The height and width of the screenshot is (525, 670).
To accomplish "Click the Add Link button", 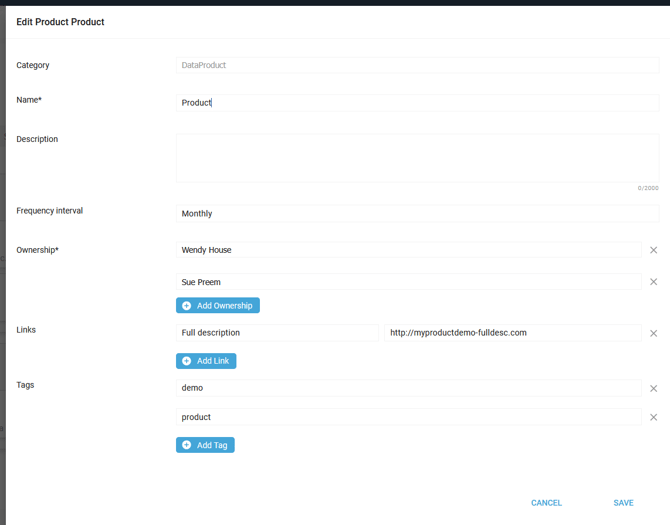I will tap(206, 361).
